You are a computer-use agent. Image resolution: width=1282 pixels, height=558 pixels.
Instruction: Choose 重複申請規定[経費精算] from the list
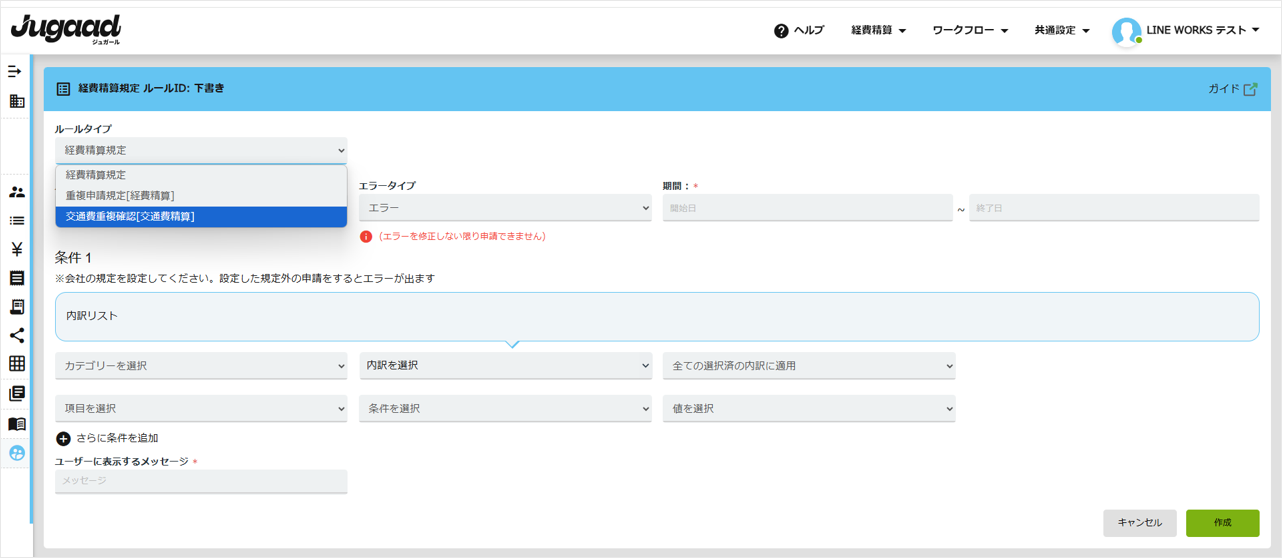(x=200, y=196)
